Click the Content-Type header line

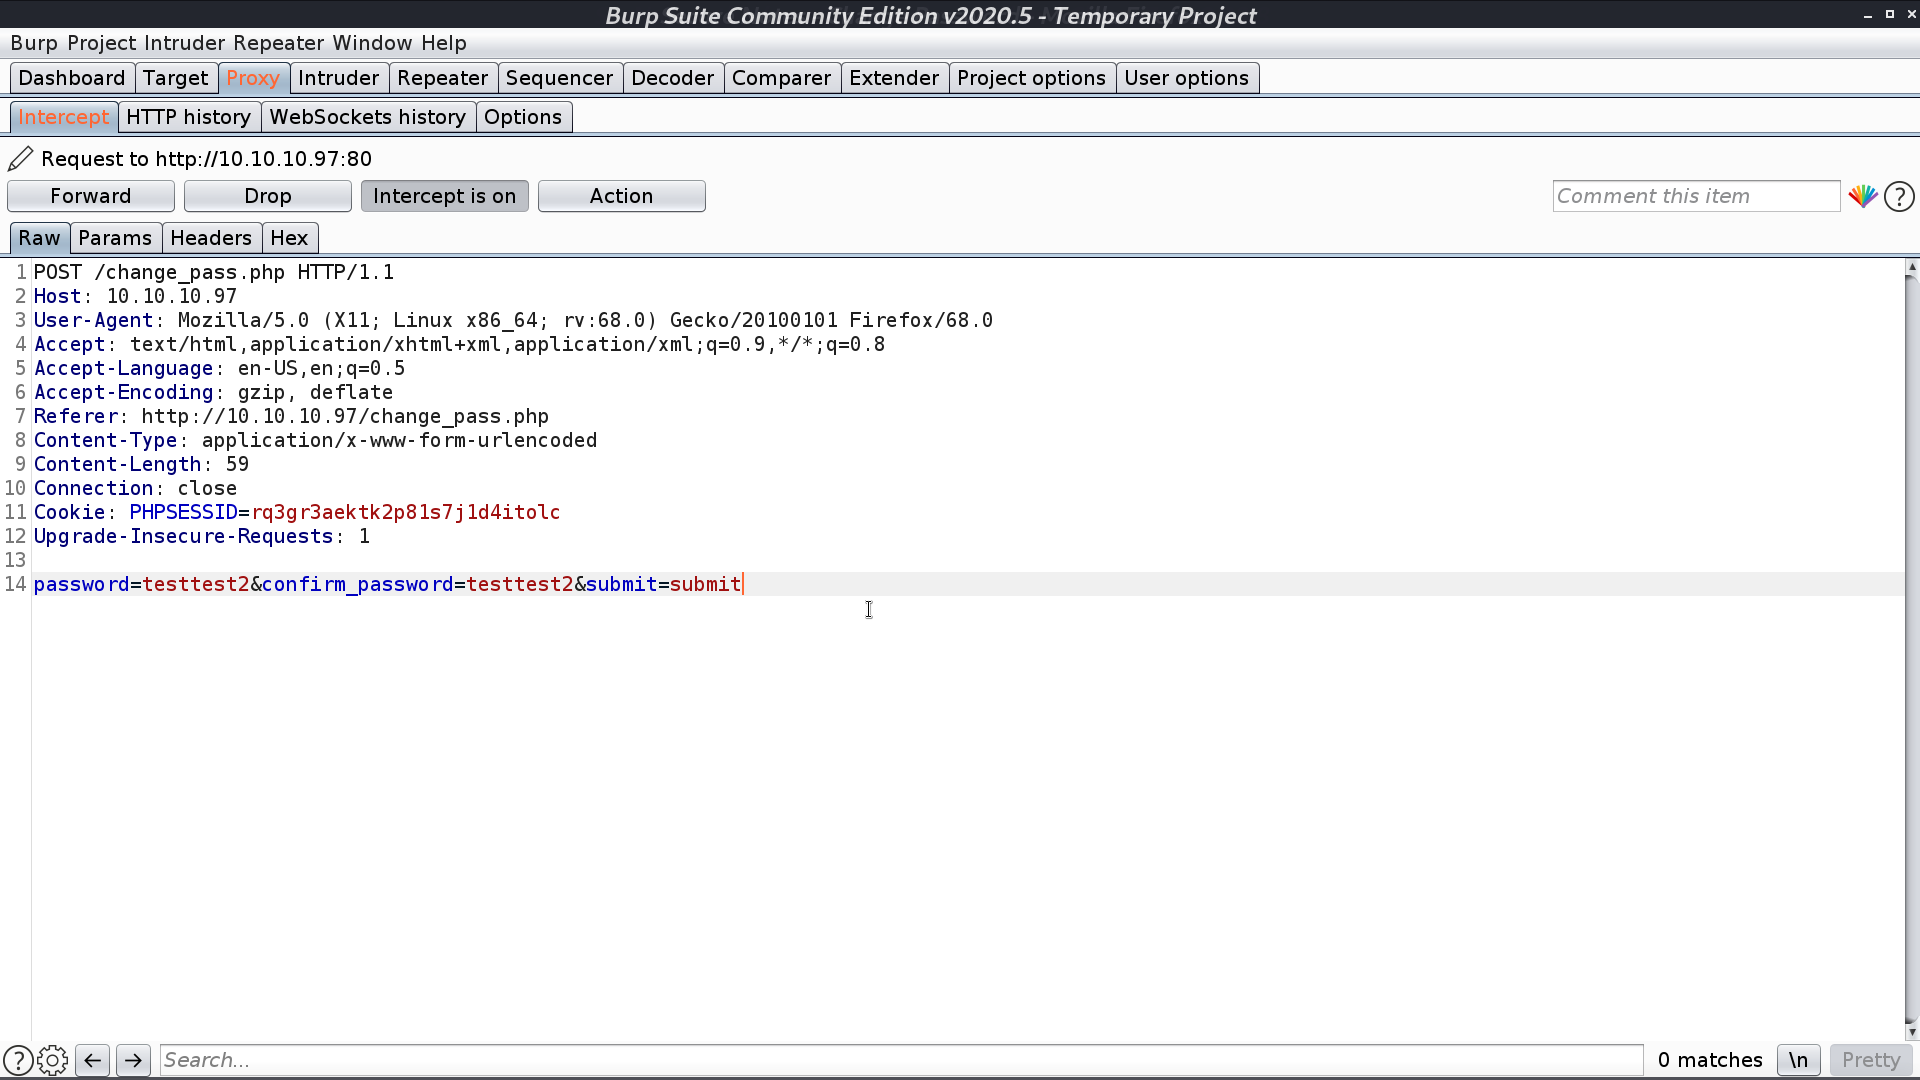[x=315, y=440]
